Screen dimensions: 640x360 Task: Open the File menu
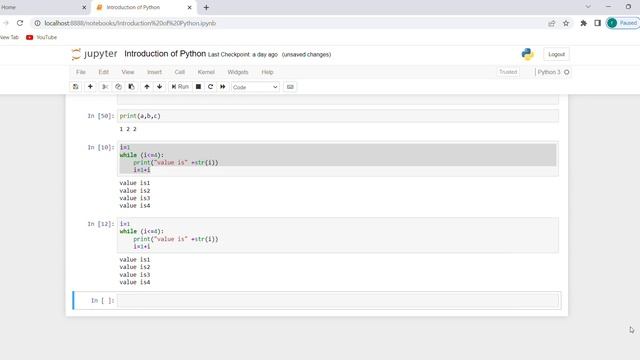(x=81, y=72)
